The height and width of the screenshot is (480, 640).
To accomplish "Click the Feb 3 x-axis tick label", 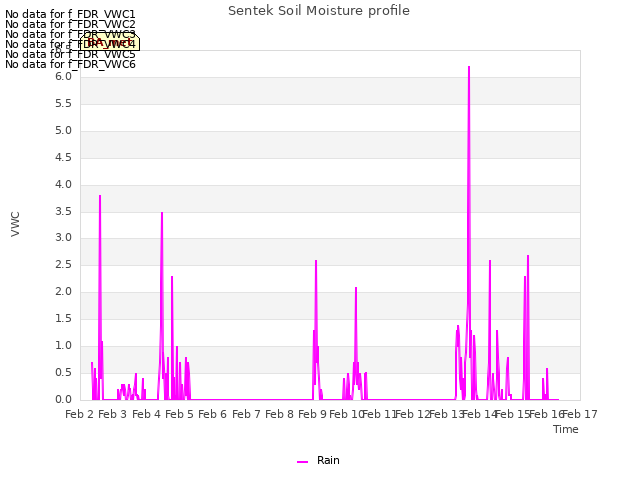I will pos(113,414).
